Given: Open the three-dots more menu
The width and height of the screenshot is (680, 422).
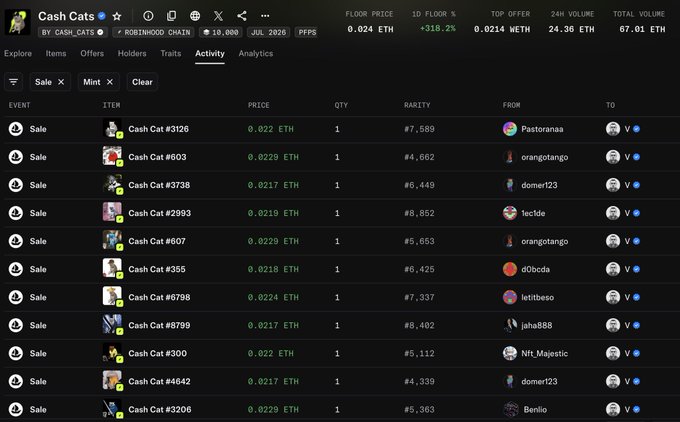Looking at the screenshot, I should coord(265,16).
